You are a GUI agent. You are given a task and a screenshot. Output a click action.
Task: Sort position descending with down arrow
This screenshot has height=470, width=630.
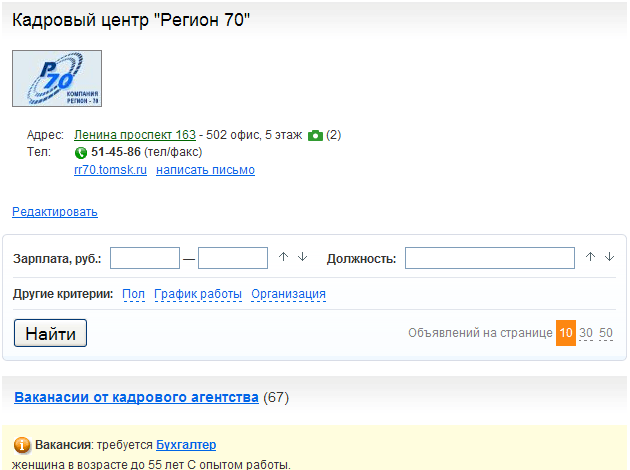[609, 257]
